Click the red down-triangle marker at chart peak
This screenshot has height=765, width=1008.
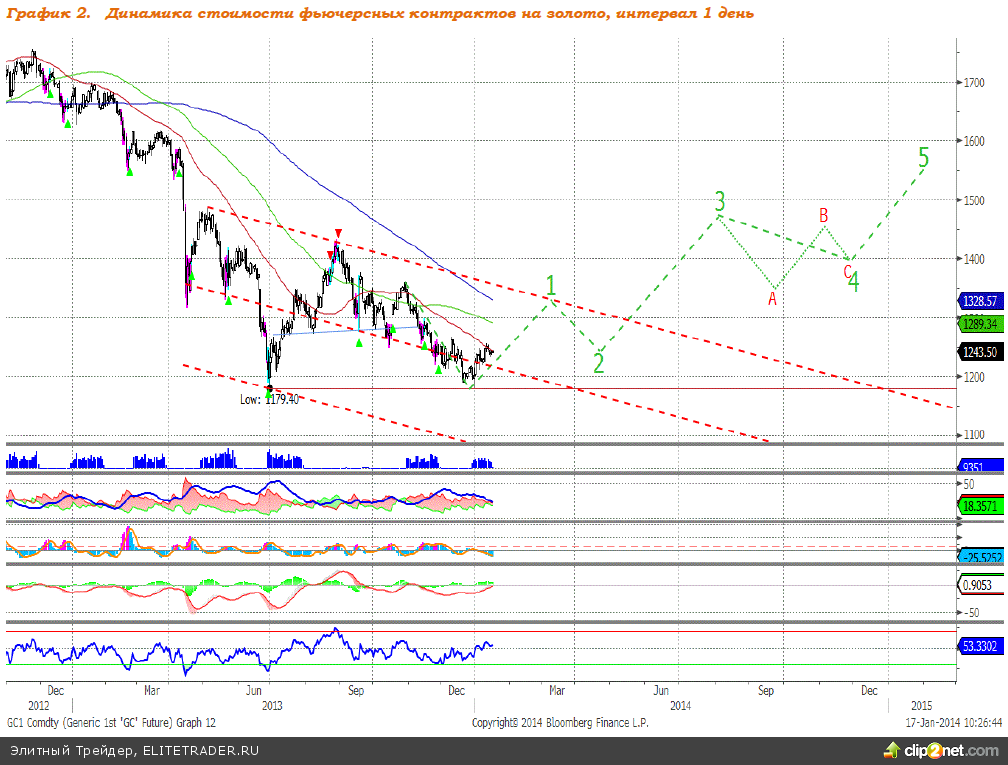click(x=338, y=232)
